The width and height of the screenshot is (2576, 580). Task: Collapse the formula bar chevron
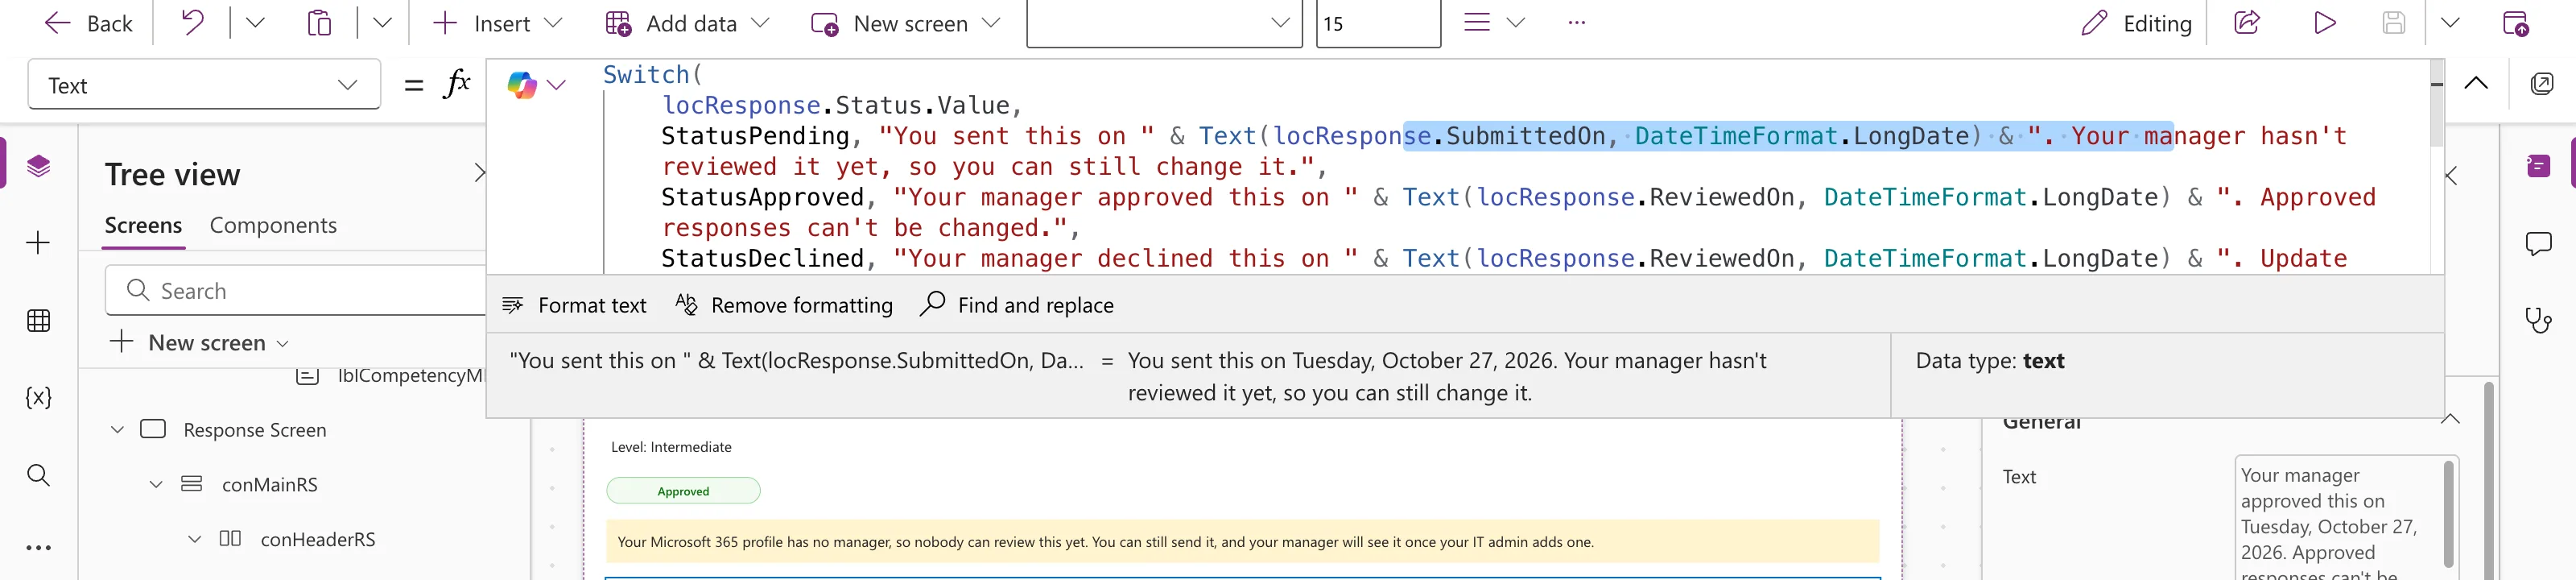(x=2475, y=83)
